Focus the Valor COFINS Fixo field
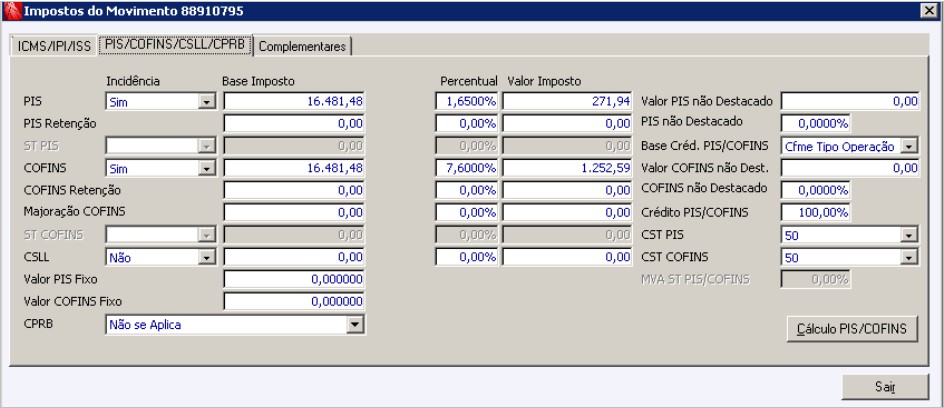The width and height of the screenshot is (944, 408). tap(294, 302)
